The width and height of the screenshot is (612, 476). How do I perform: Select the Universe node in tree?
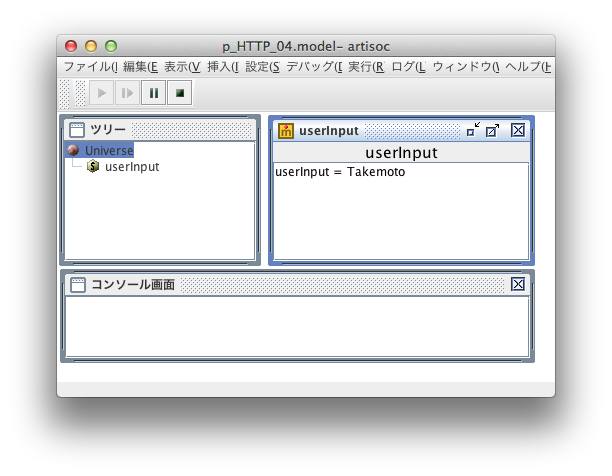pos(108,150)
